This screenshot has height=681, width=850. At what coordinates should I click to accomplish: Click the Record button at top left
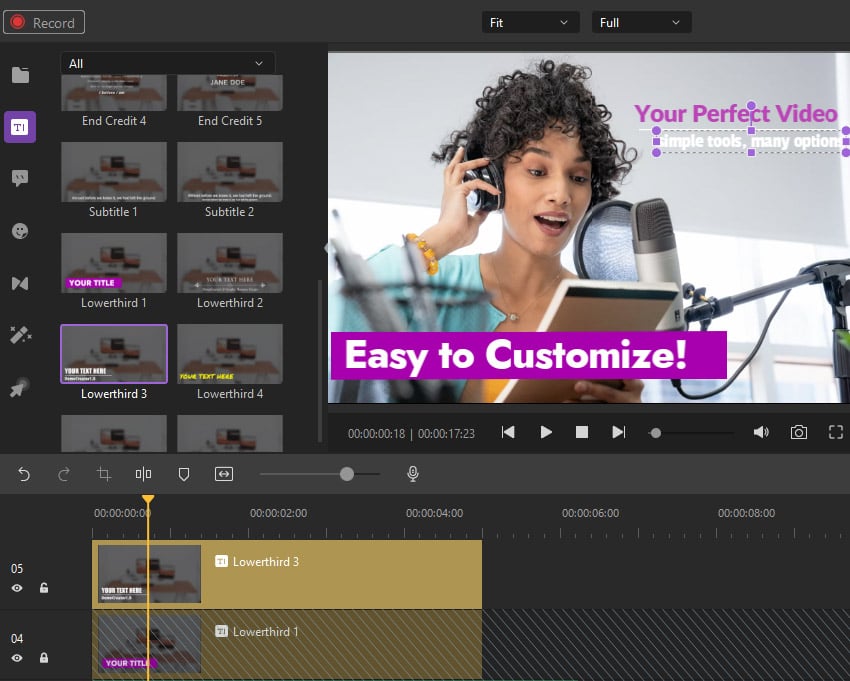(44, 21)
